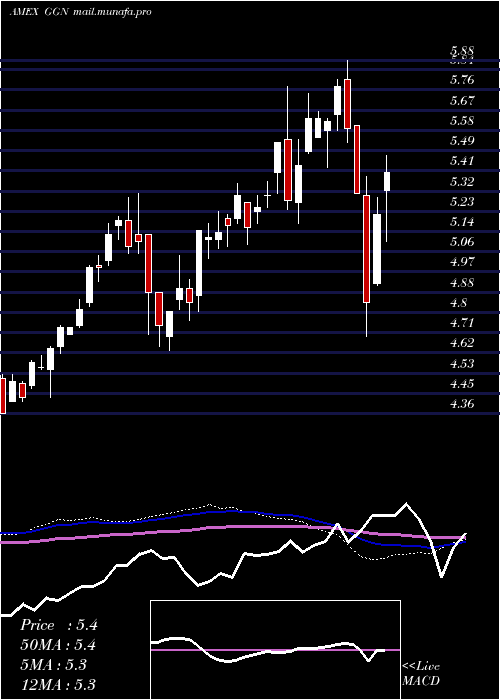The height and width of the screenshot is (700, 500).
Task: Pick the 5.49 price axis label
Action: tap(462, 141)
